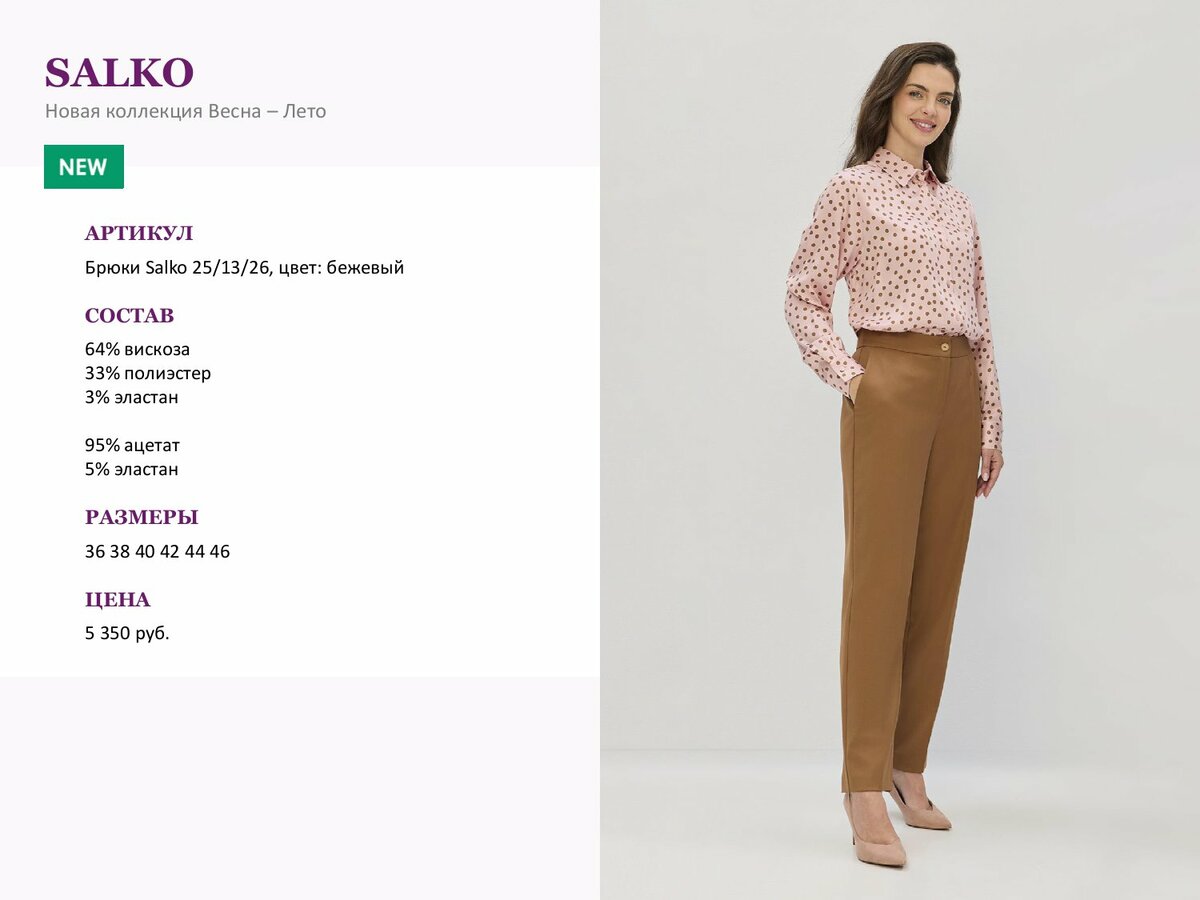Select the 95% ацетат line
This screenshot has width=1200, height=900.
pyautogui.click(x=132, y=446)
